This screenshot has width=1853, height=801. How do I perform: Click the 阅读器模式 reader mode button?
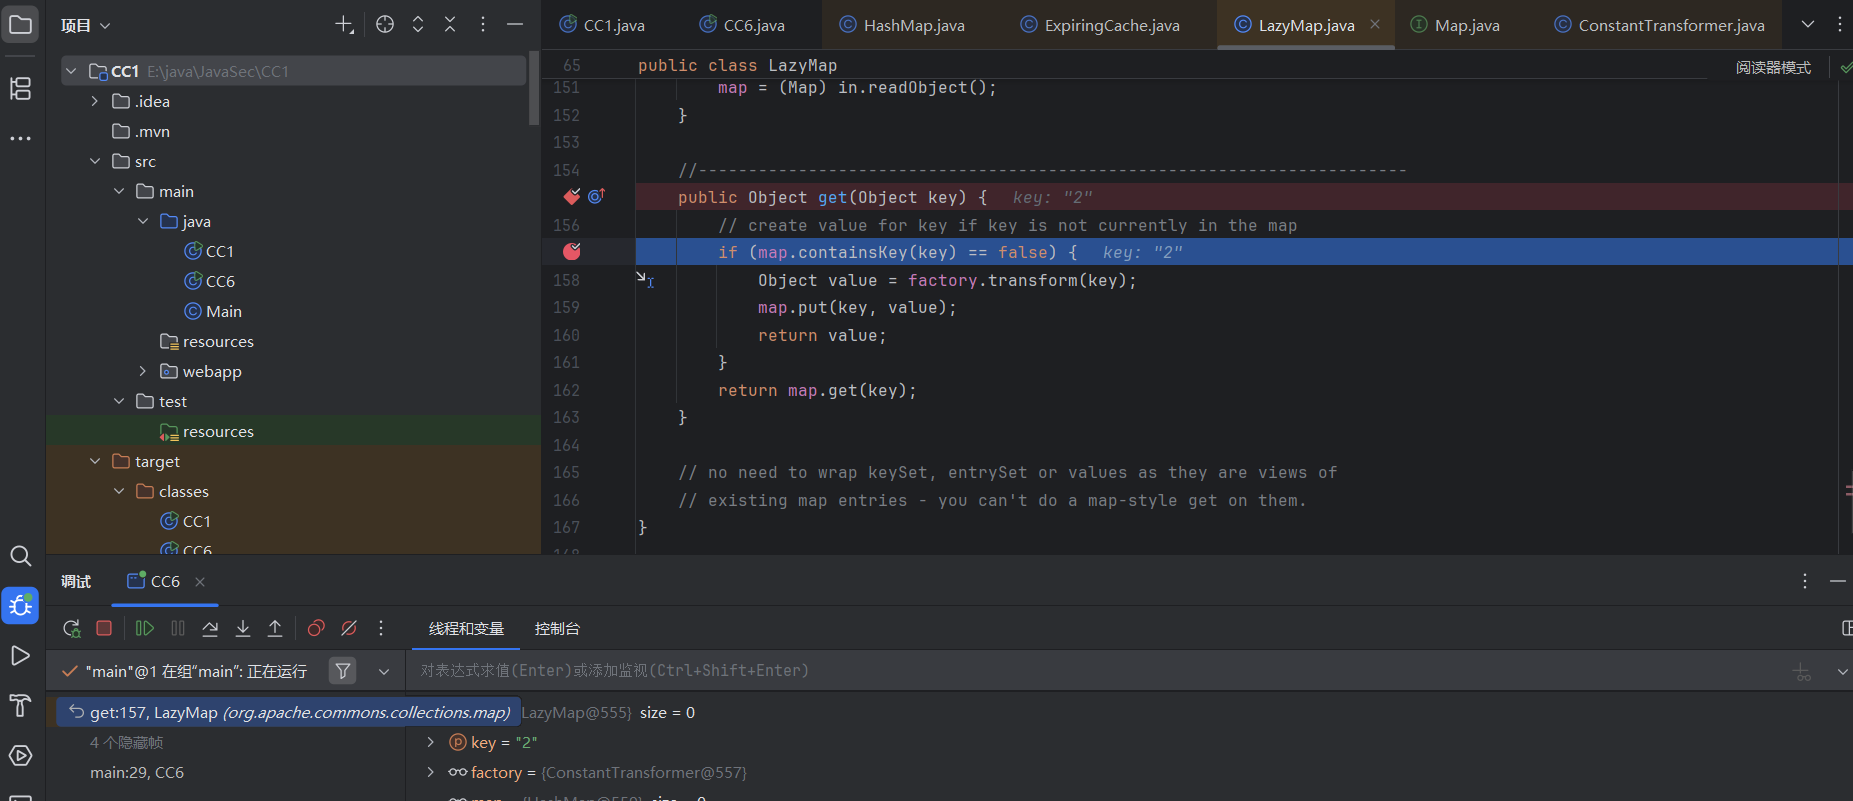[x=1773, y=67]
